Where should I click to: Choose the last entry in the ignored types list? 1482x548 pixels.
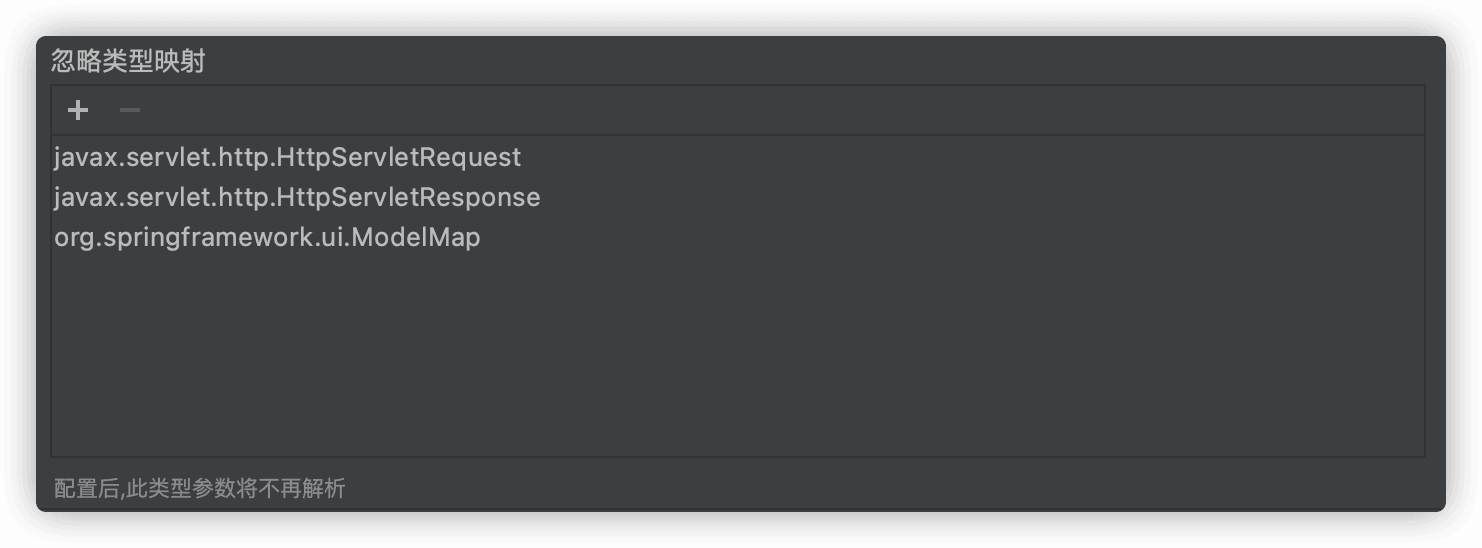[x=267, y=238]
